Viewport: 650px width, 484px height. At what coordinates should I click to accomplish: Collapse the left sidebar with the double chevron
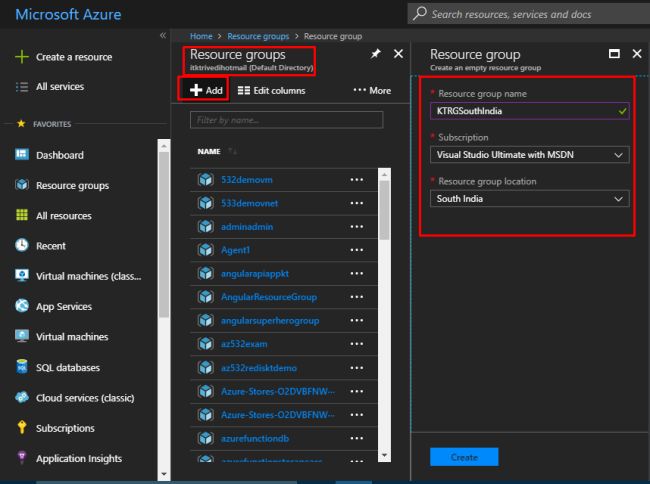(x=163, y=36)
